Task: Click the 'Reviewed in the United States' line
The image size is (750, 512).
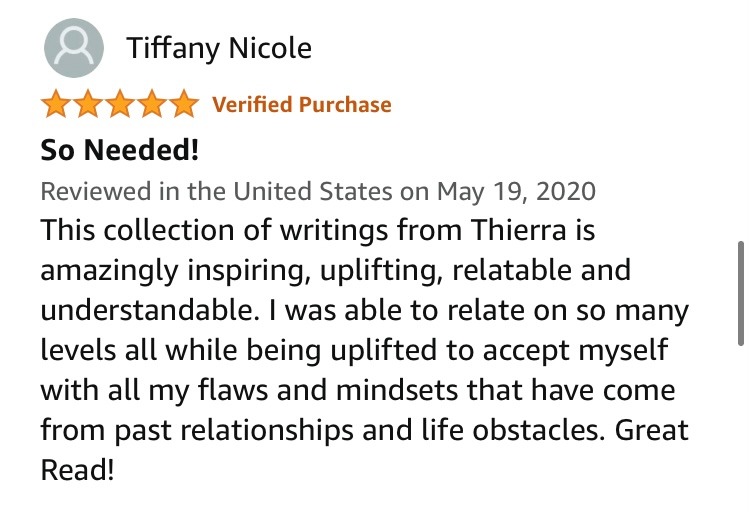Action: [318, 191]
